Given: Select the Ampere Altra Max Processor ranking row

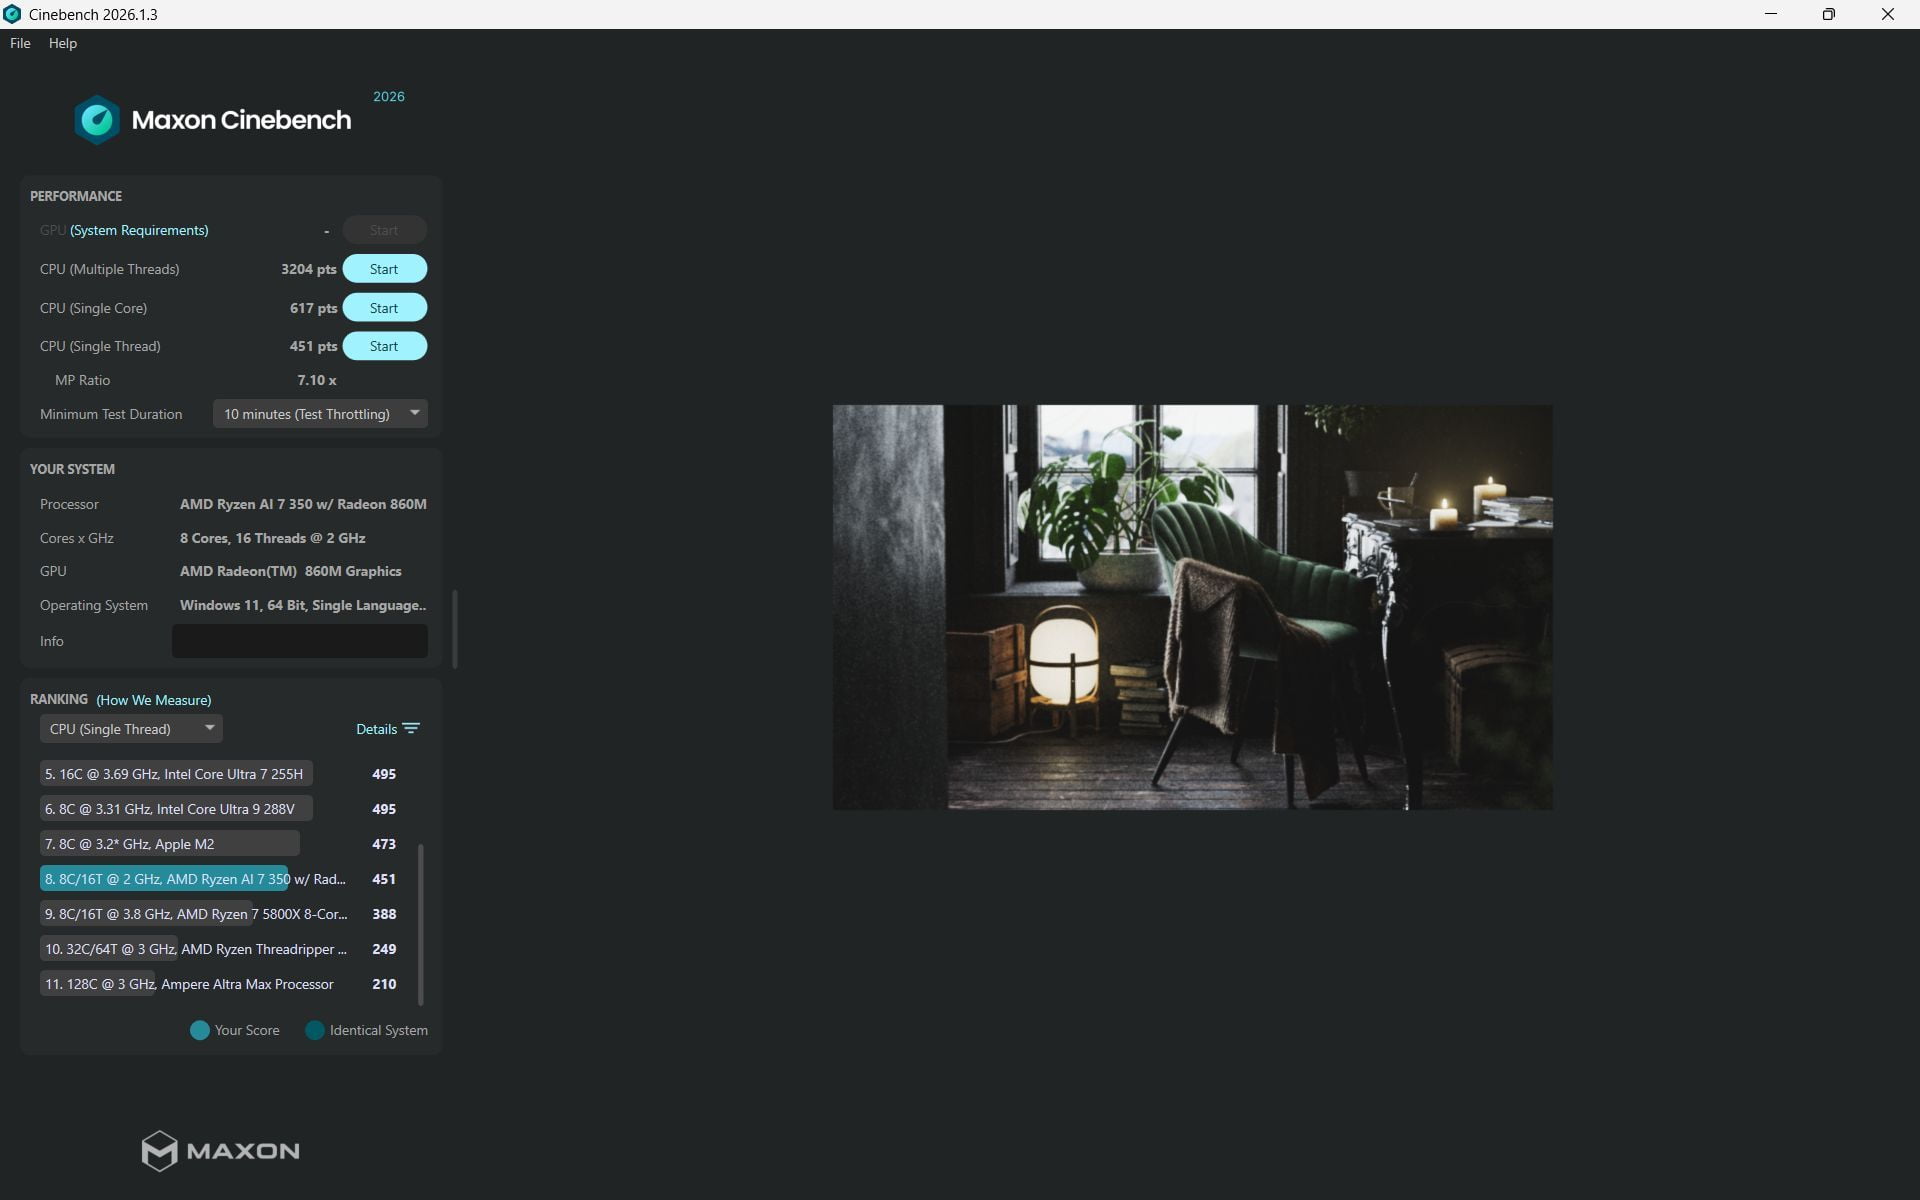Looking at the screenshot, I should point(218,984).
